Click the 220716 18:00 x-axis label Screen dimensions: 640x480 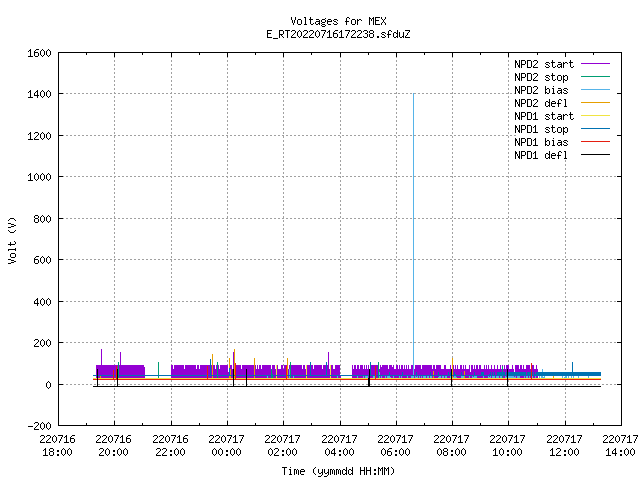(x=58, y=446)
